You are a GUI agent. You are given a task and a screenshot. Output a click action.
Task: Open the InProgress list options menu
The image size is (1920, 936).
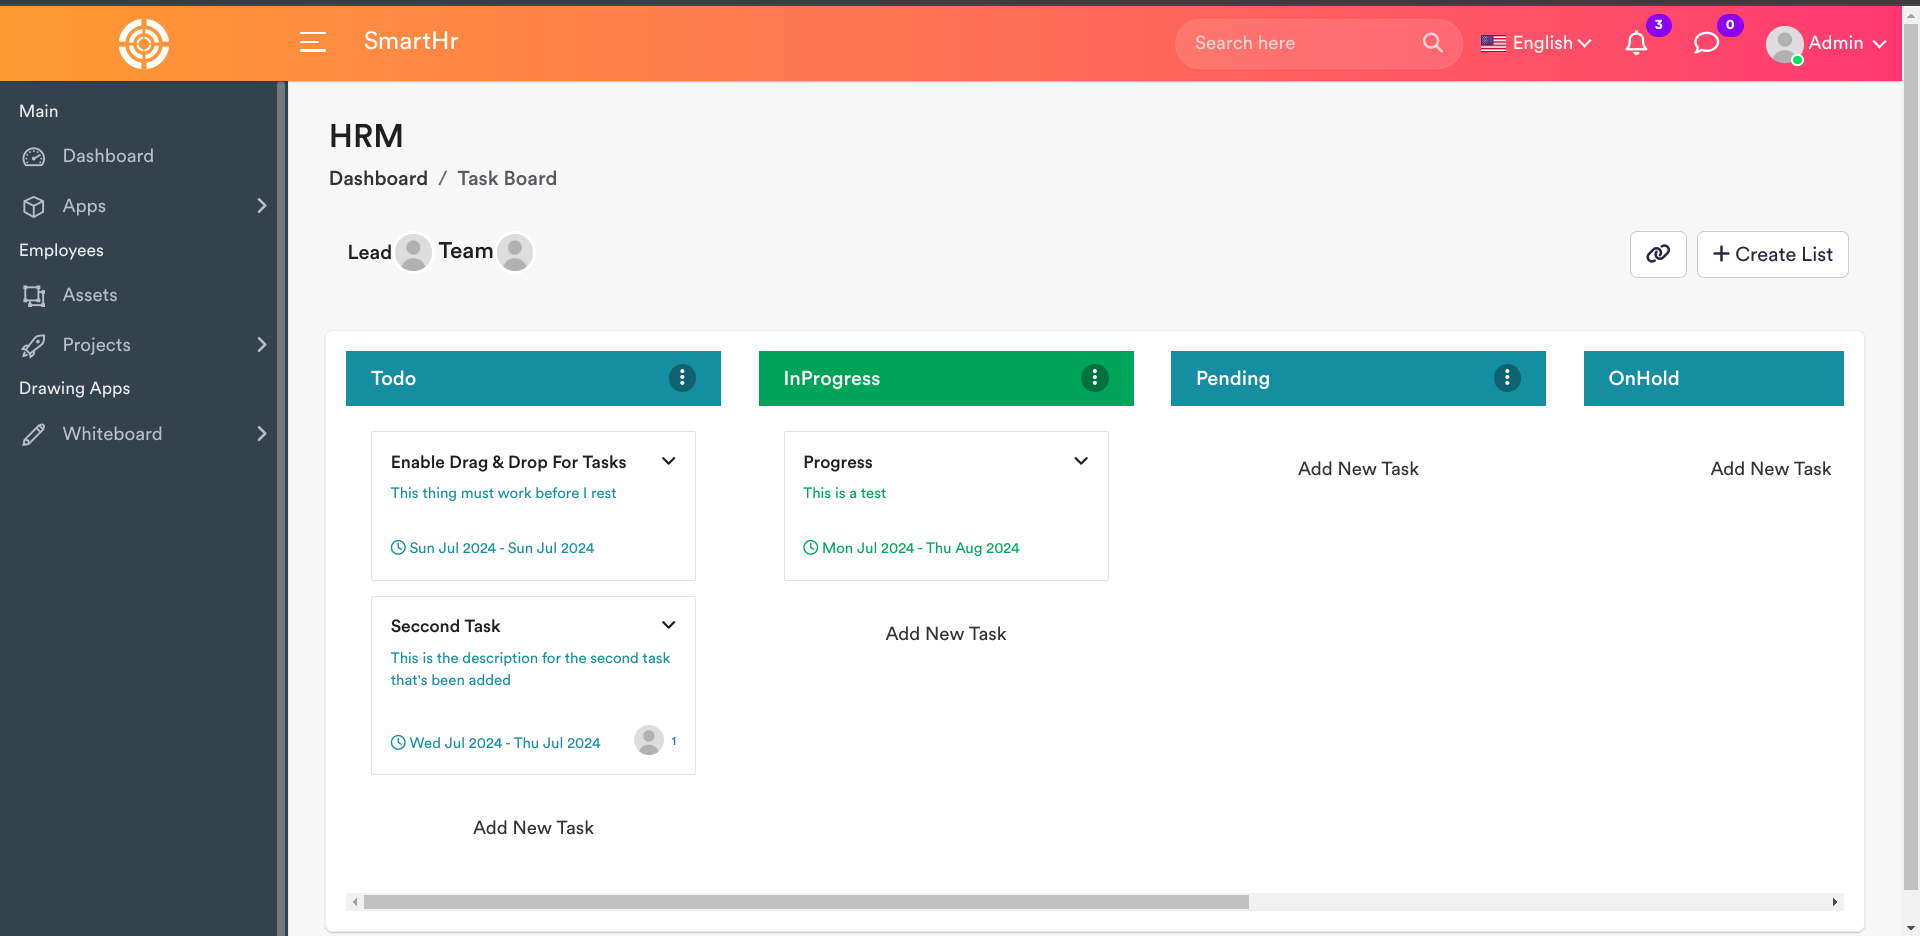(x=1094, y=378)
